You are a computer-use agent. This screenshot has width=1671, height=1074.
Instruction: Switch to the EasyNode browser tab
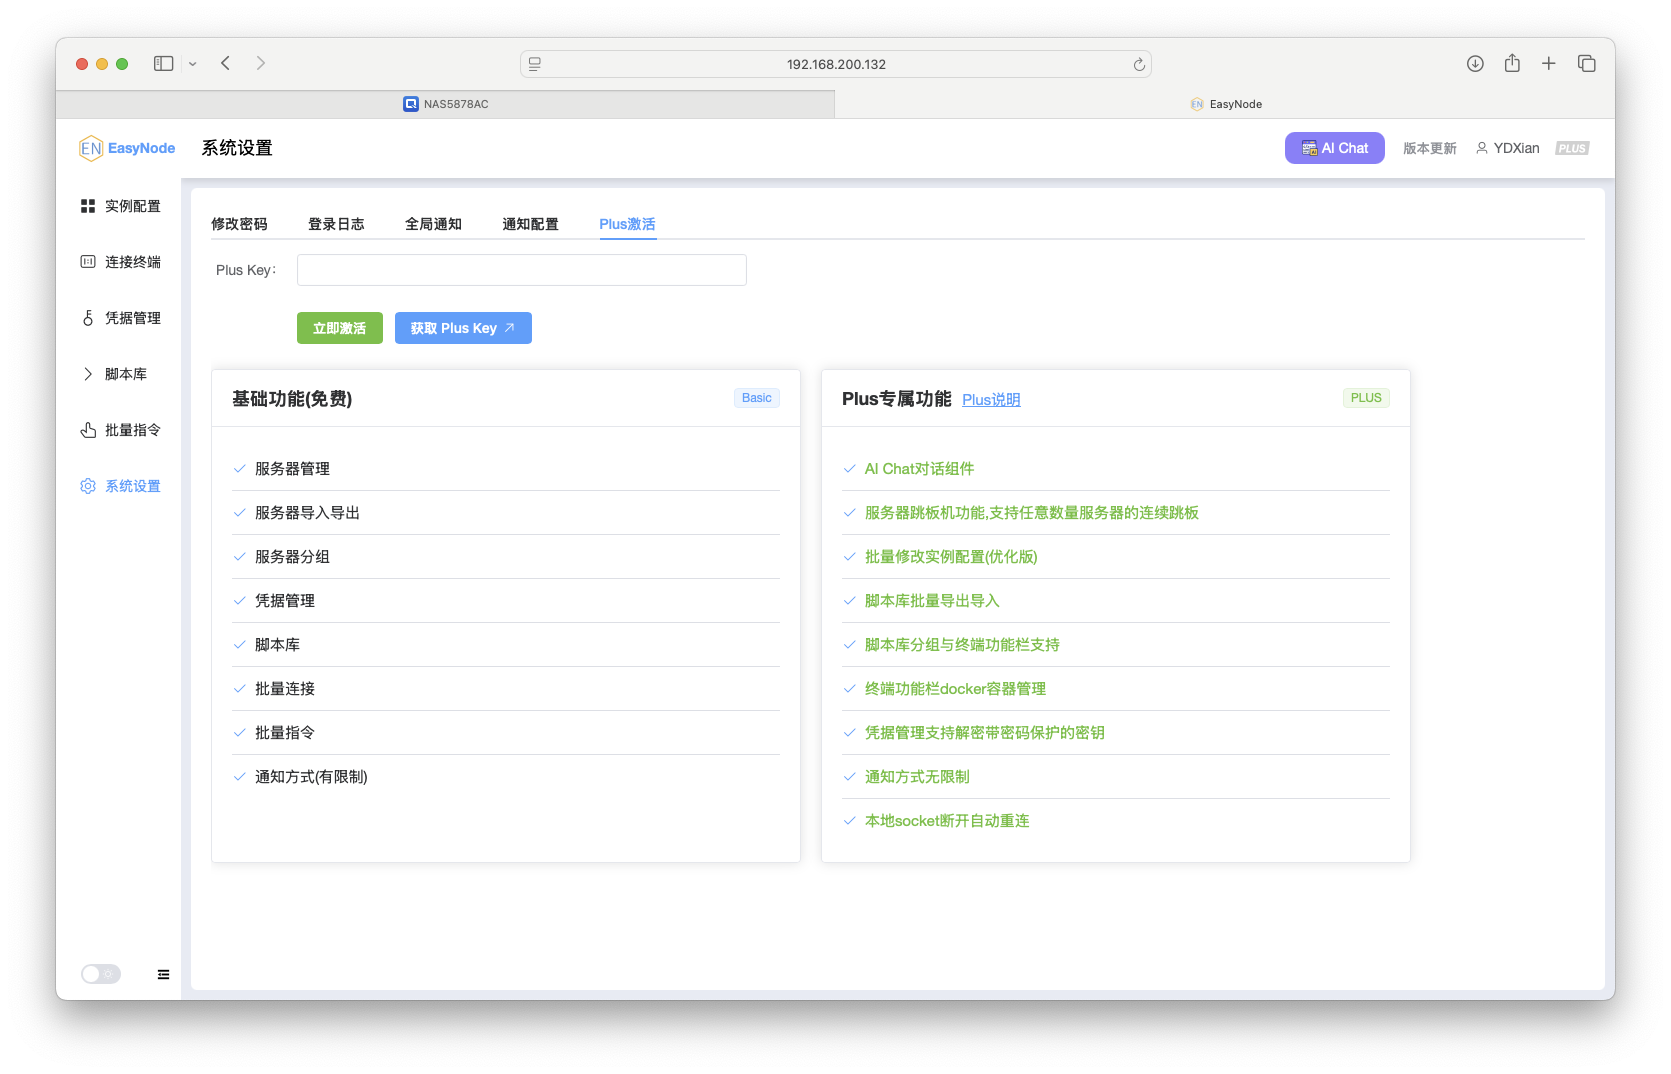pos(1226,103)
